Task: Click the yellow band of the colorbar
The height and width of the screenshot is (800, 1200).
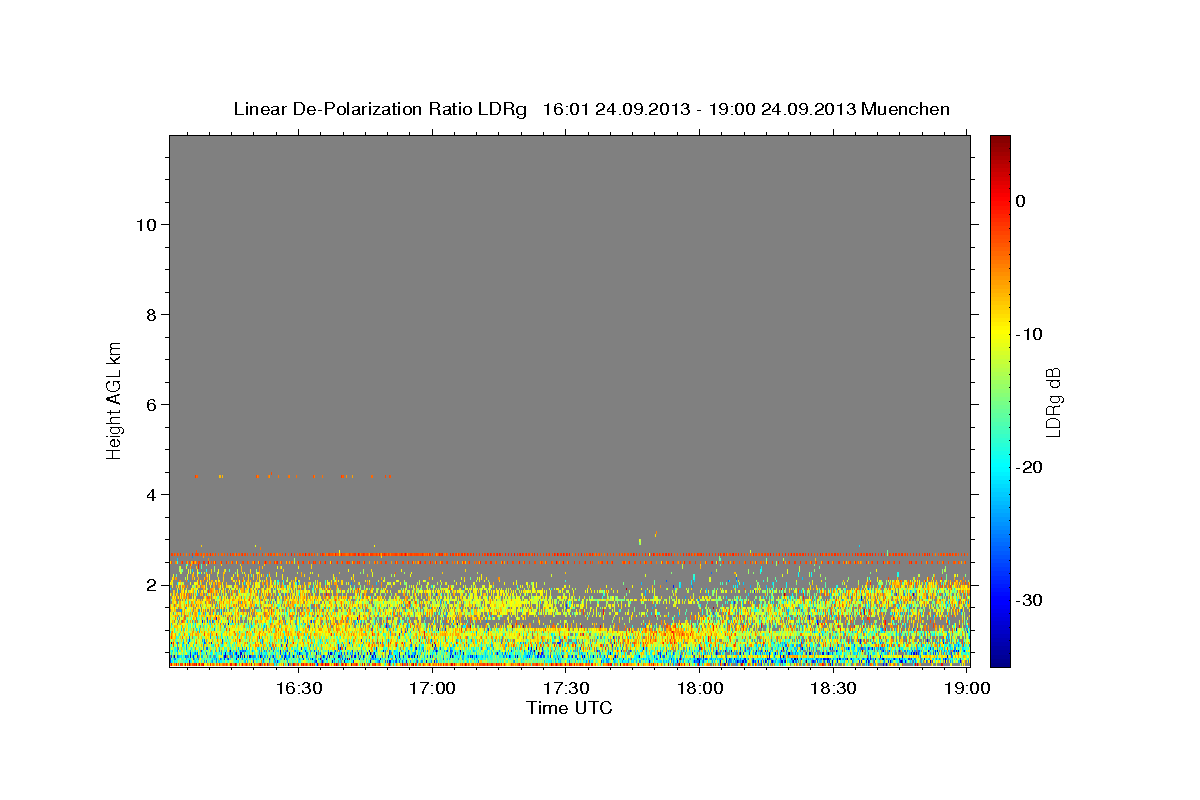Action: tap(1000, 334)
